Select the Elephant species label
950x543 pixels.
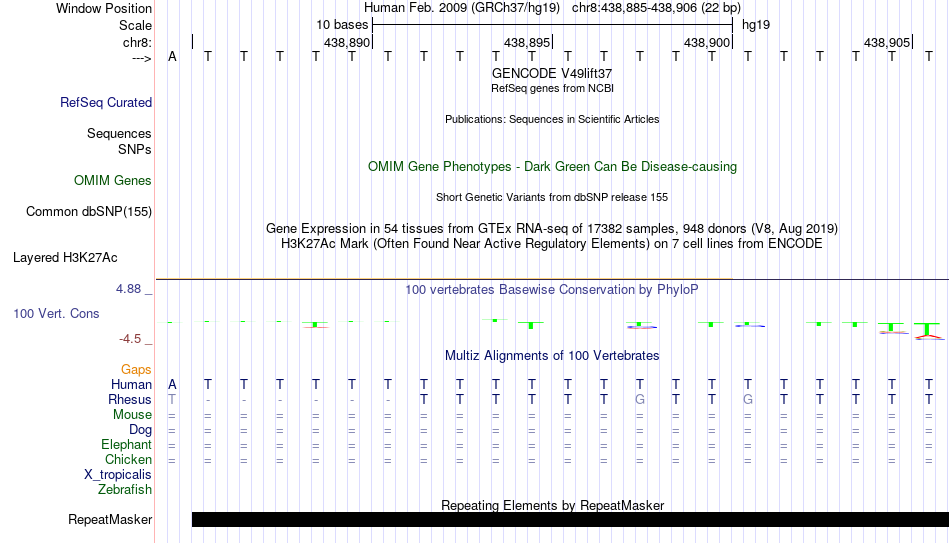point(126,445)
